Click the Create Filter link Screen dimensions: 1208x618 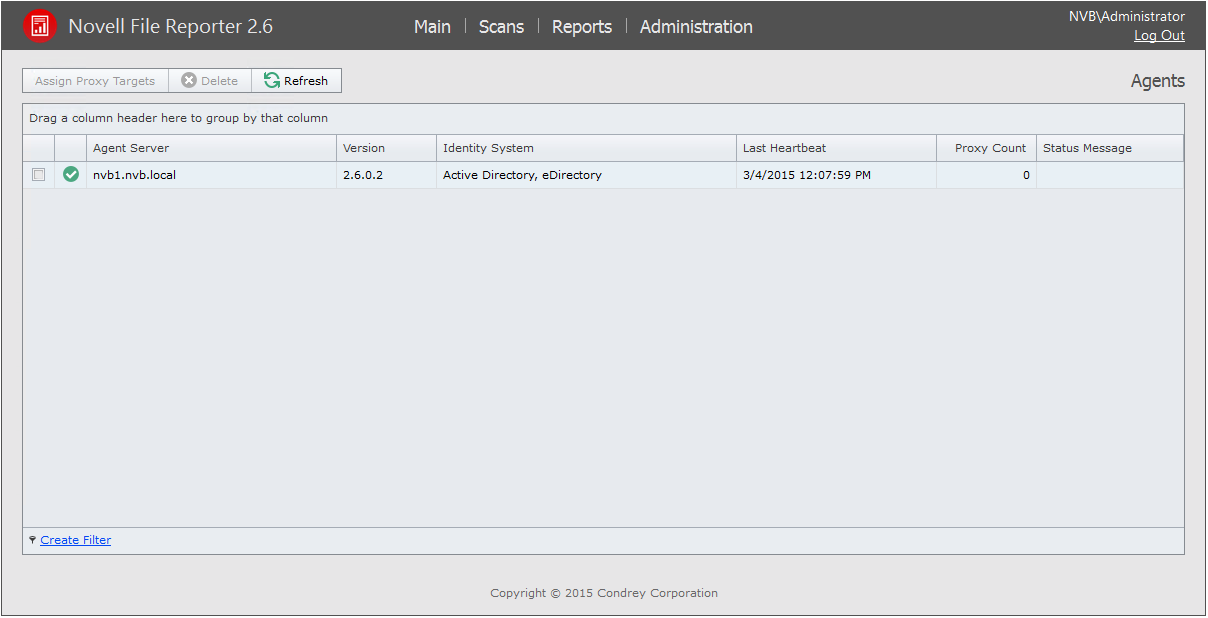76,540
